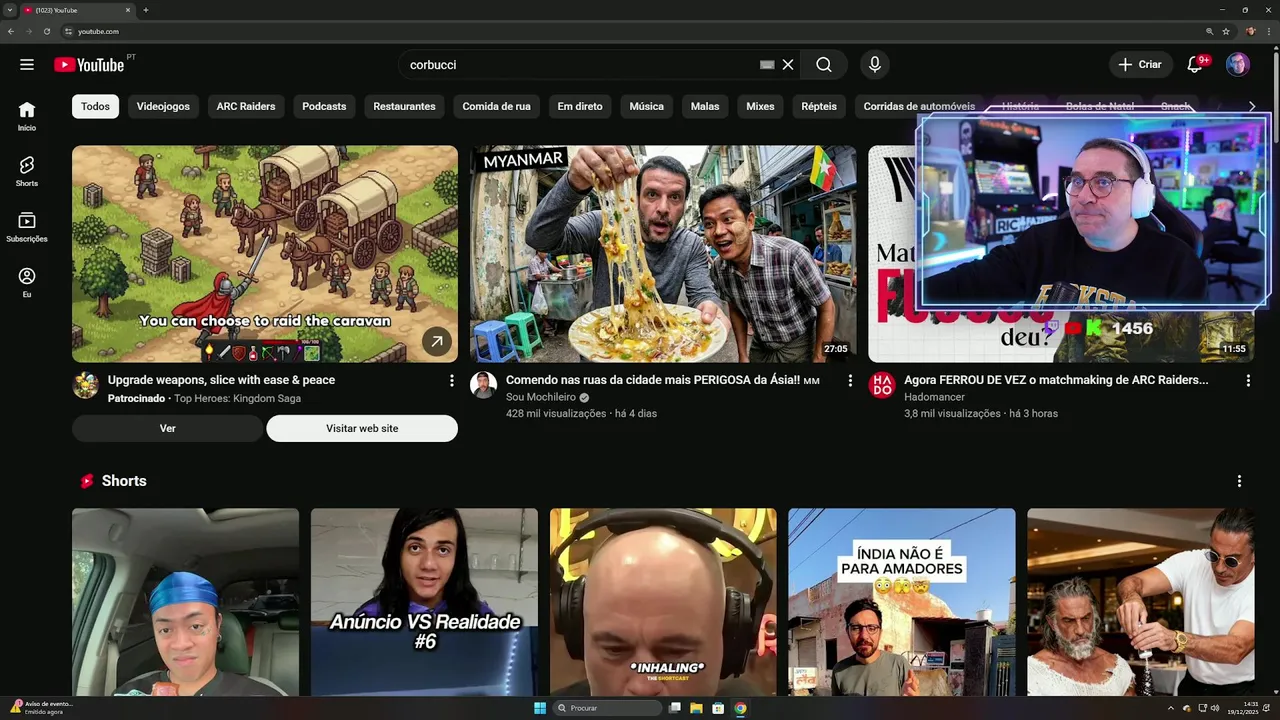The image size is (1280, 720).
Task: Click the YouTube logo
Action: [89, 64]
